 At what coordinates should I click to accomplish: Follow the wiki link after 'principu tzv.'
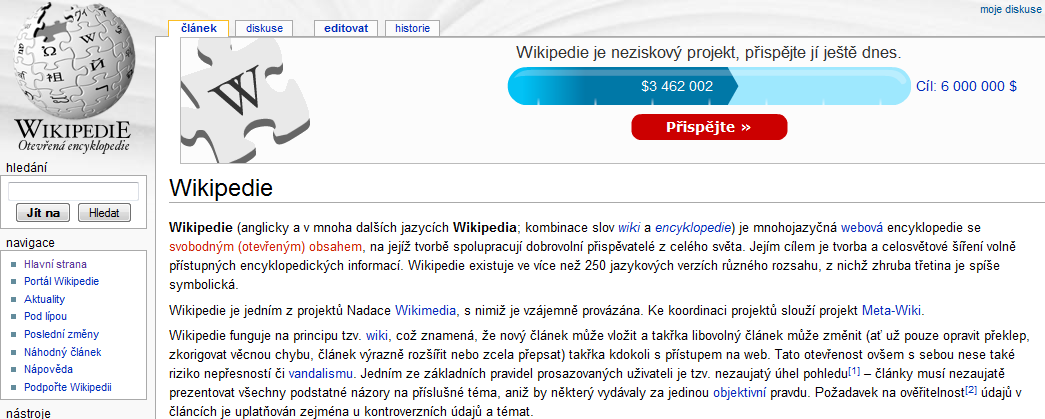click(x=377, y=334)
